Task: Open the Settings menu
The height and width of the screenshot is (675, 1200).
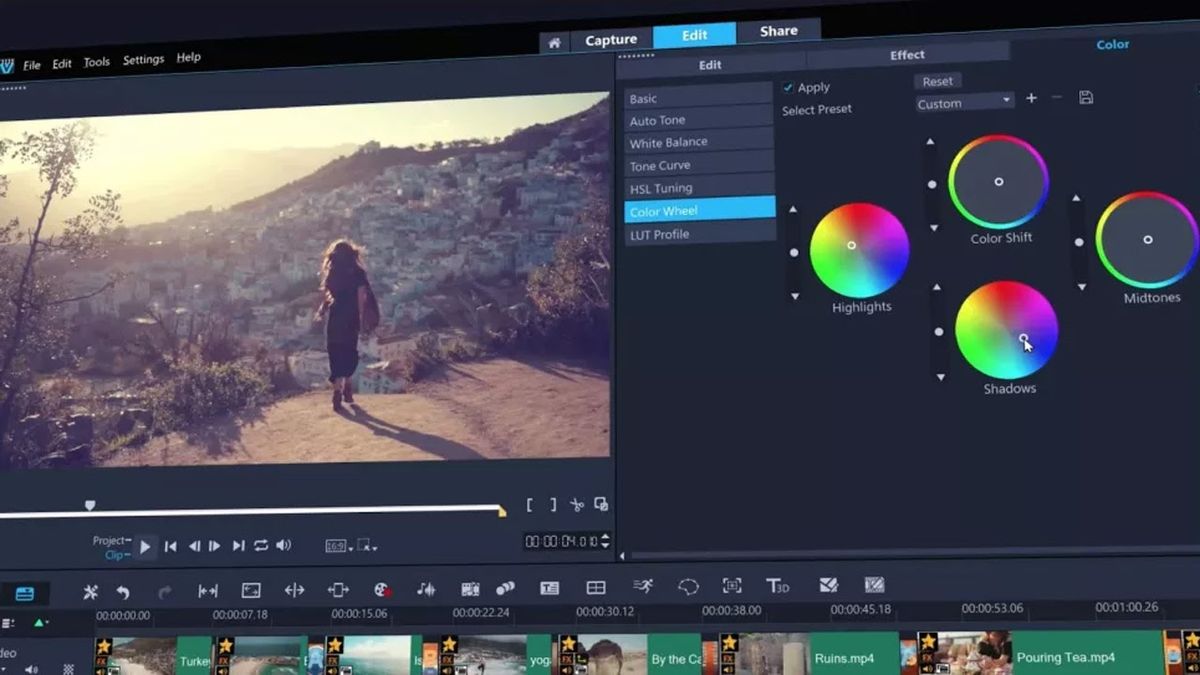Action: (143, 59)
